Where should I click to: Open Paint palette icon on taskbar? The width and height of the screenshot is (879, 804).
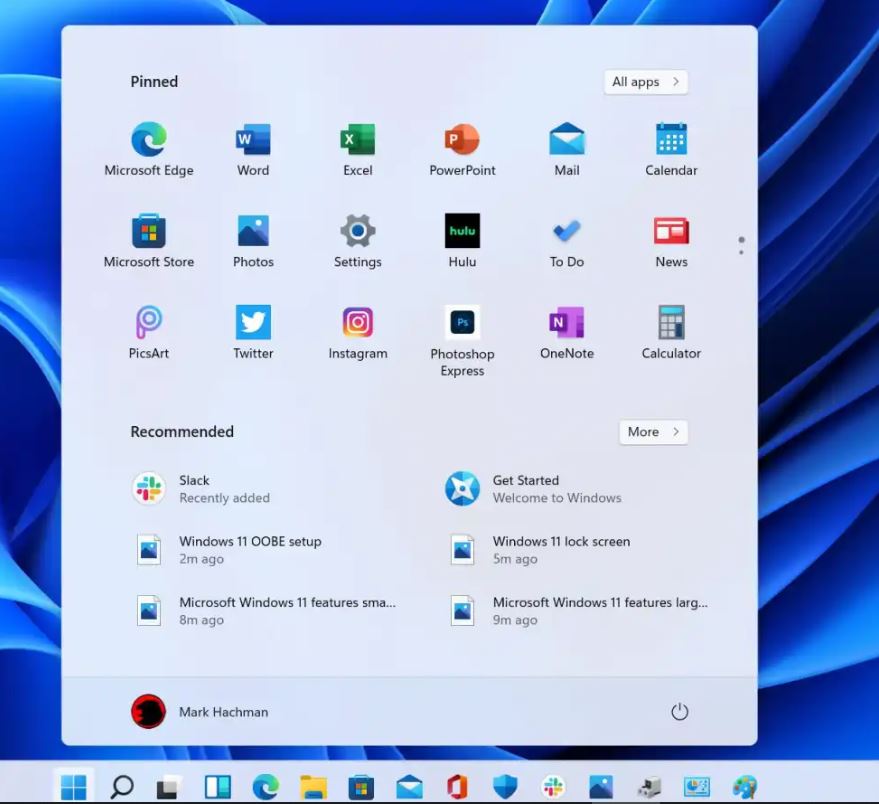(x=744, y=787)
